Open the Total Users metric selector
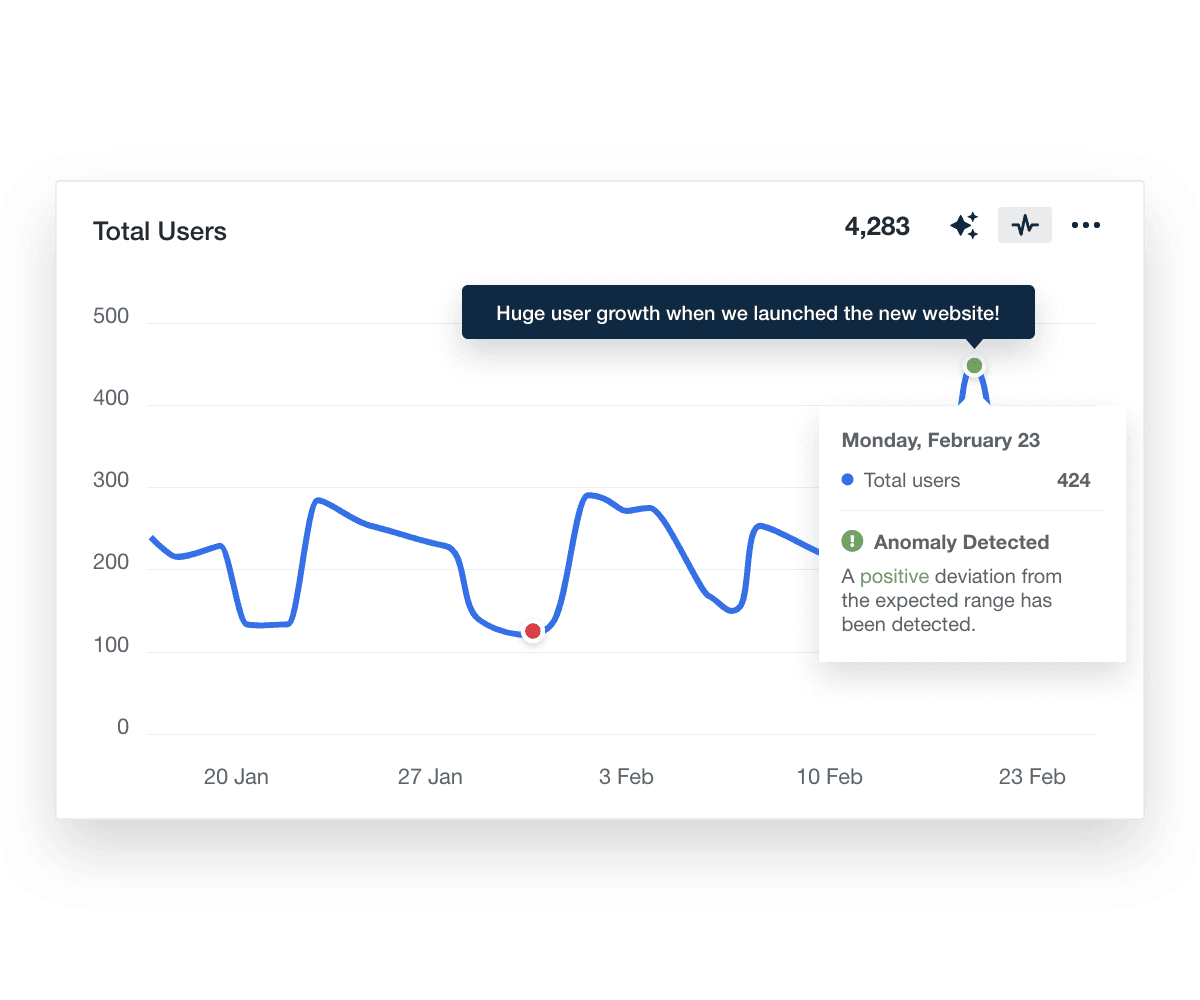 pyautogui.click(x=160, y=231)
